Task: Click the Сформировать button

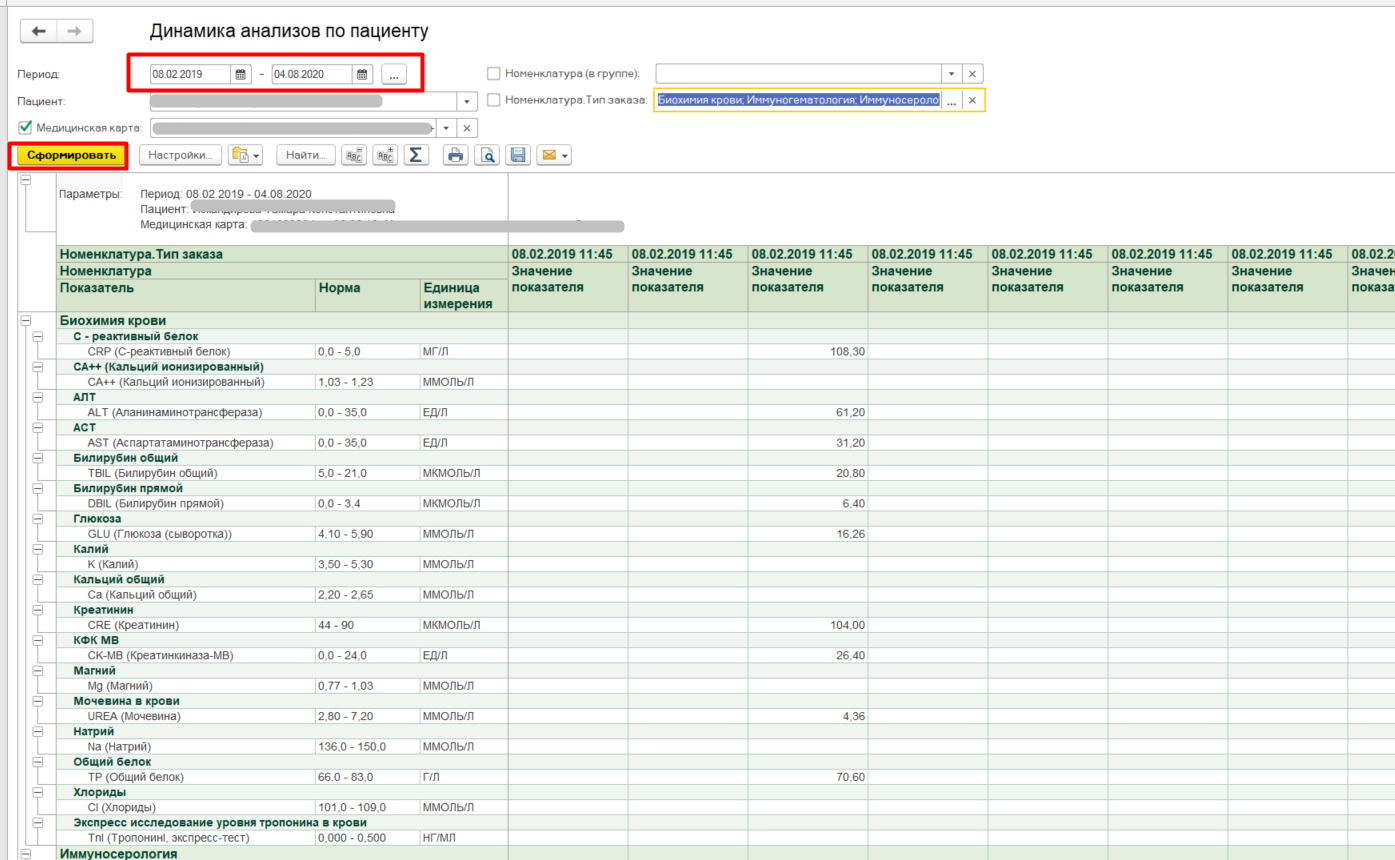Action: pos(69,155)
